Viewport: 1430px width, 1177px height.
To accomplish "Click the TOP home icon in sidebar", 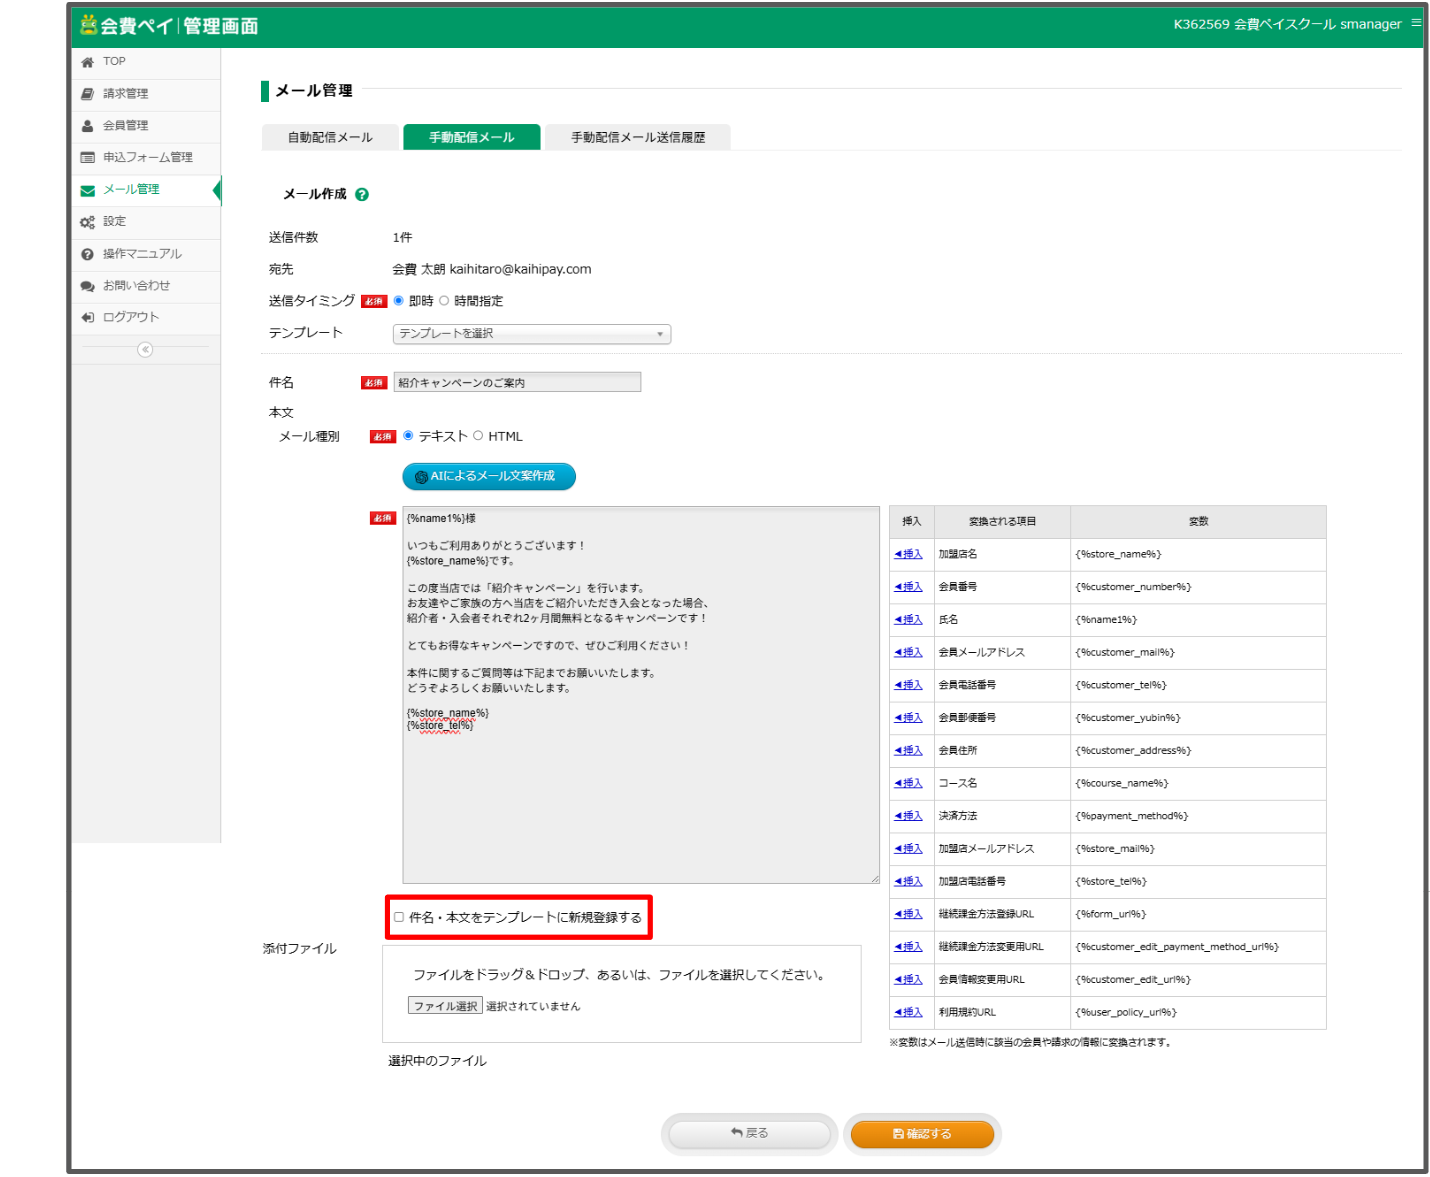I will coord(88,62).
